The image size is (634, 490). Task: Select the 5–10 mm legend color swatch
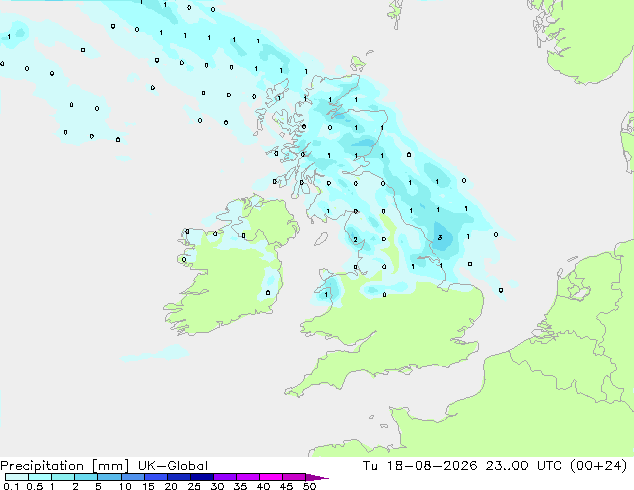click(109, 477)
